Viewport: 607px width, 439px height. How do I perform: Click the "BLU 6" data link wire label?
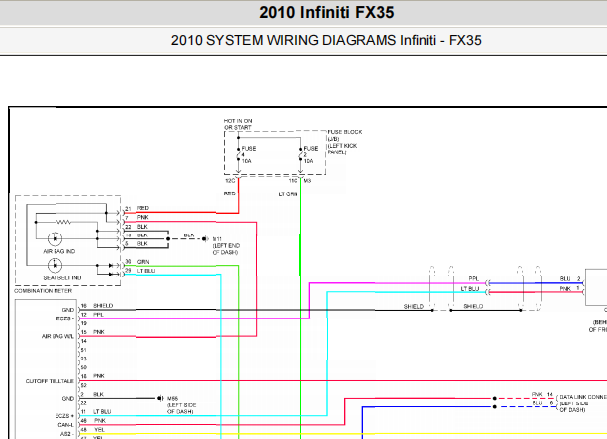tap(543, 403)
